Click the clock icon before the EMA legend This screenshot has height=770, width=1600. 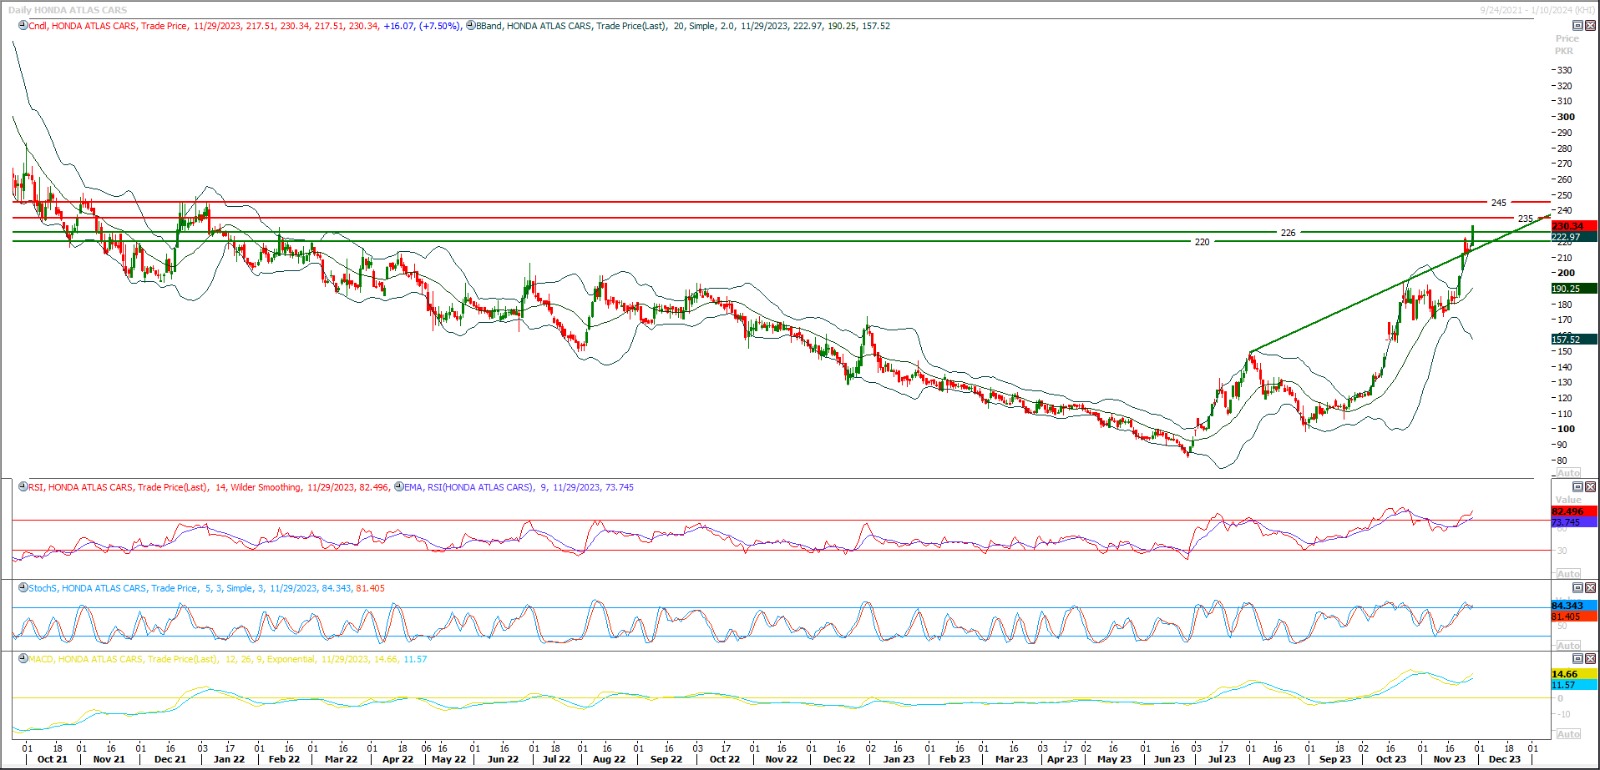click(x=399, y=487)
